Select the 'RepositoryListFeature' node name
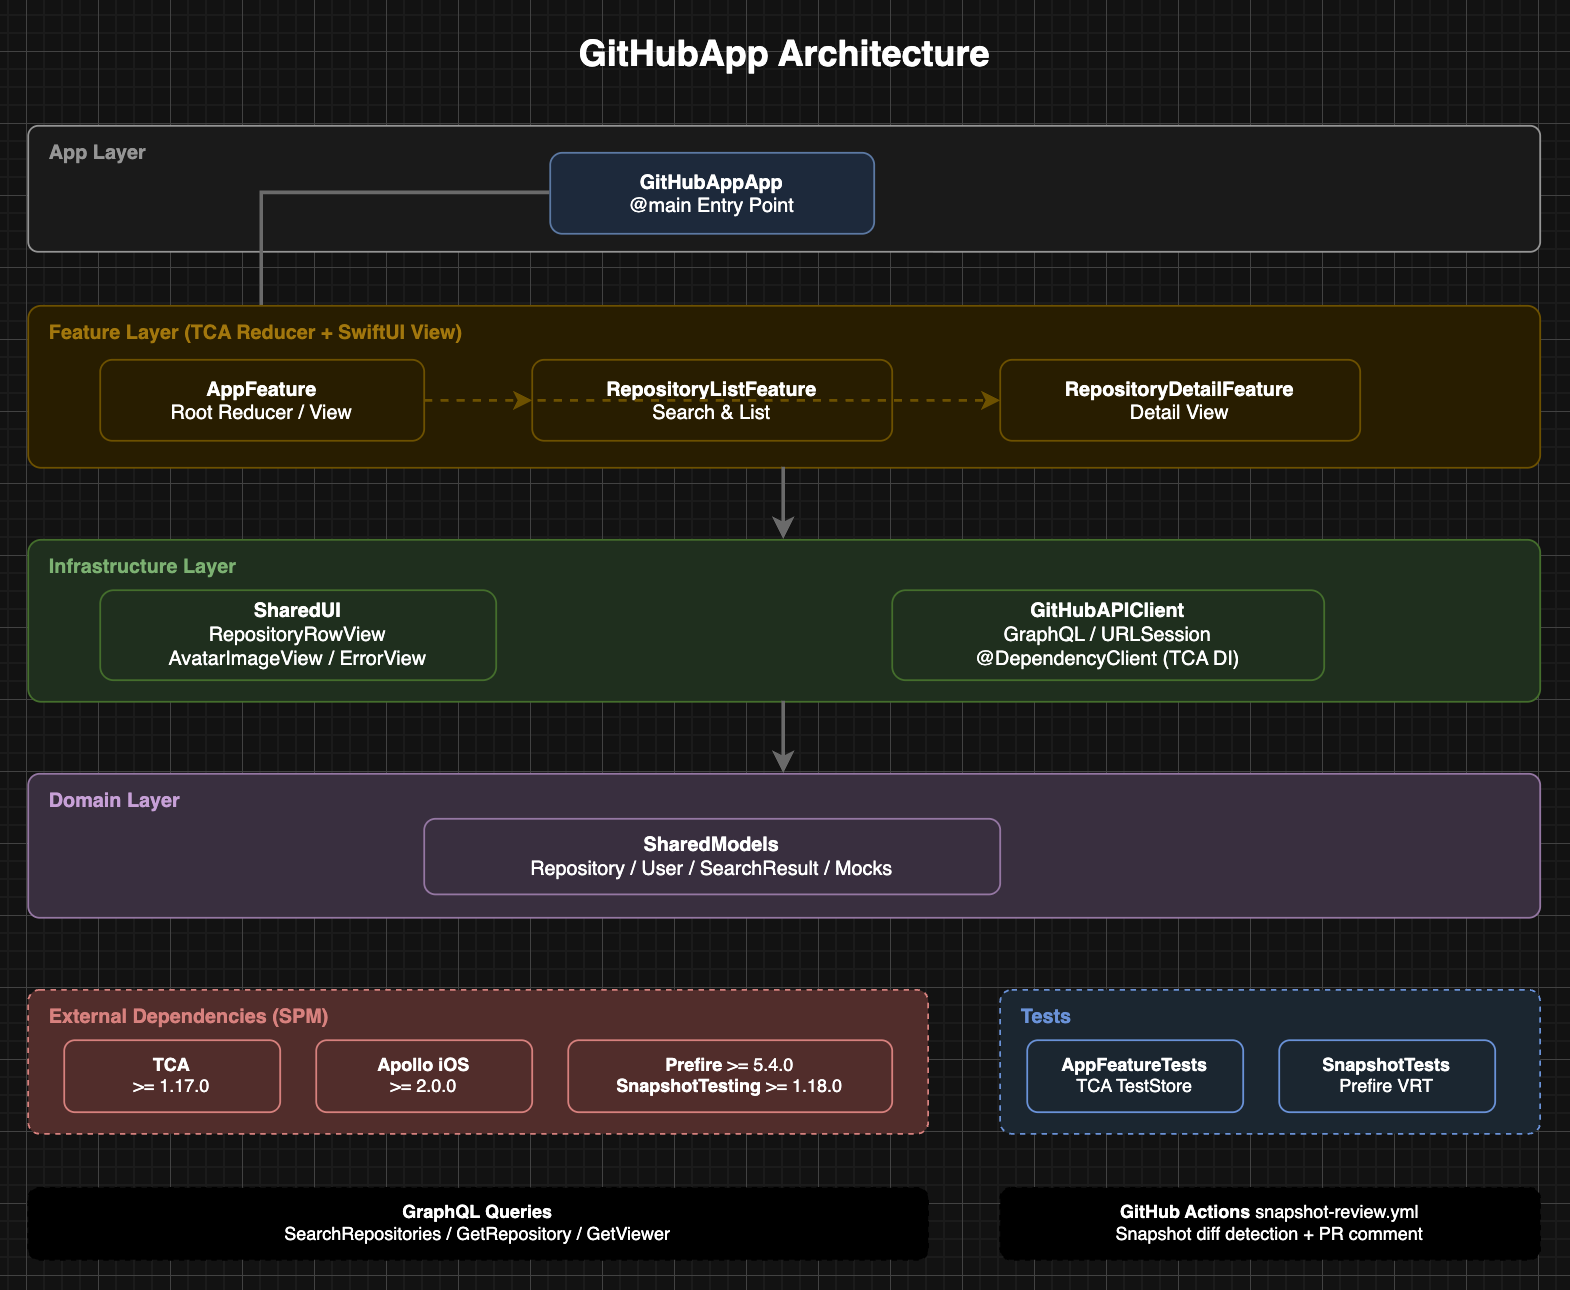Image resolution: width=1570 pixels, height=1290 pixels. click(x=711, y=389)
